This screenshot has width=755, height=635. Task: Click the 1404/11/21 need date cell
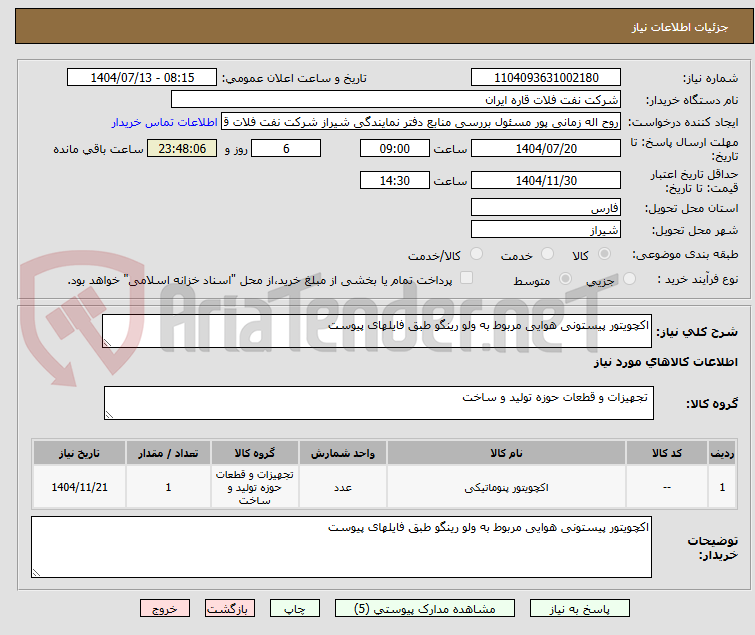79,487
